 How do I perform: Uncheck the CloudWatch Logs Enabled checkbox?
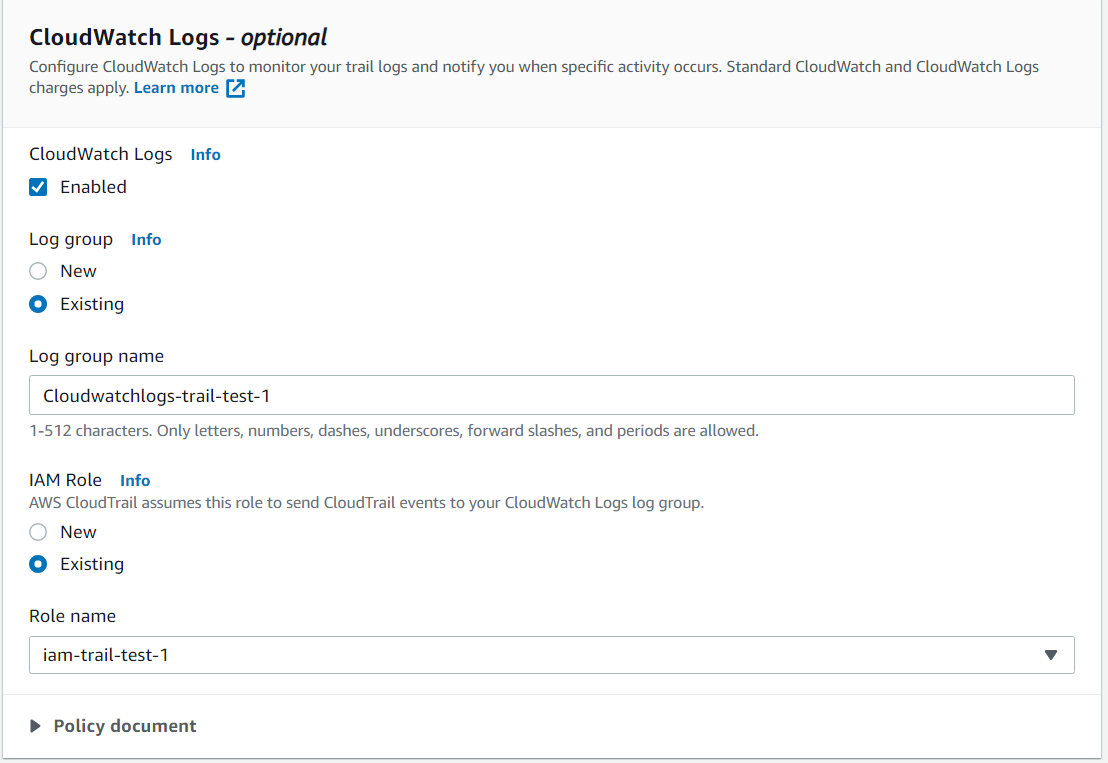(x=38, y=187)
